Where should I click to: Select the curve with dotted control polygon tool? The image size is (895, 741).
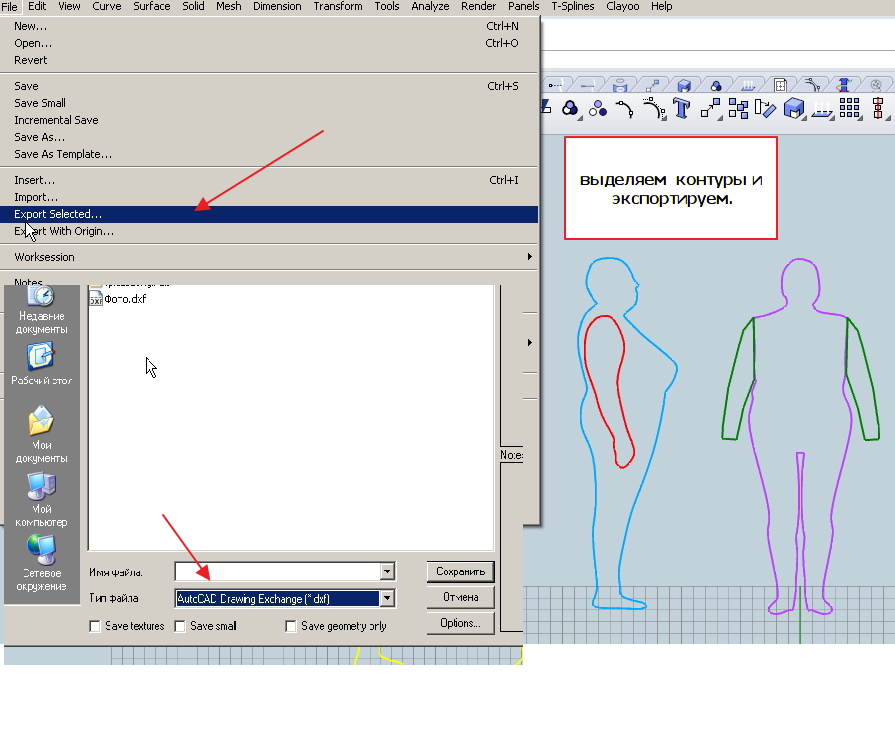click(654, 108)
